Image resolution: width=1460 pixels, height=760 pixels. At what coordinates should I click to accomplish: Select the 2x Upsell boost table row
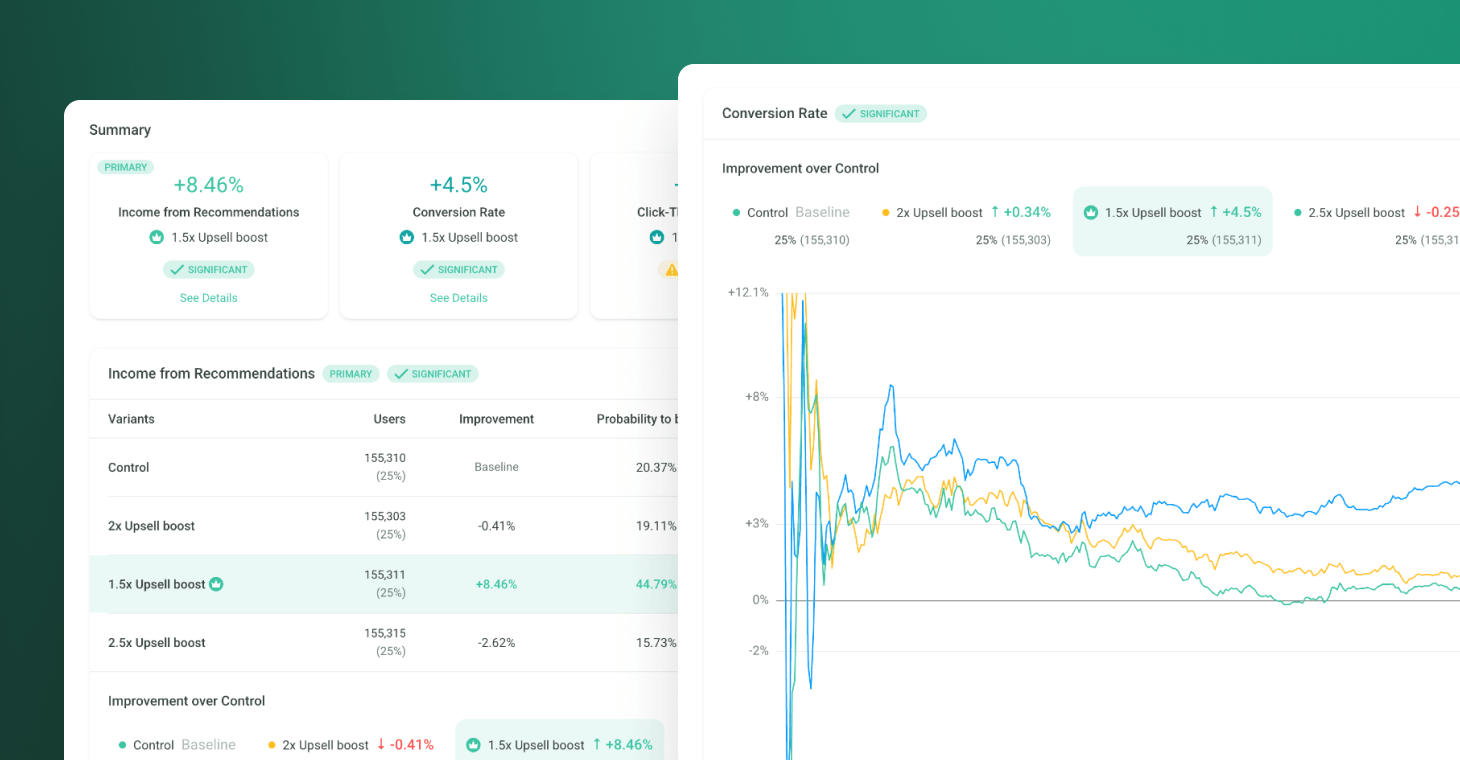point(384,526)
